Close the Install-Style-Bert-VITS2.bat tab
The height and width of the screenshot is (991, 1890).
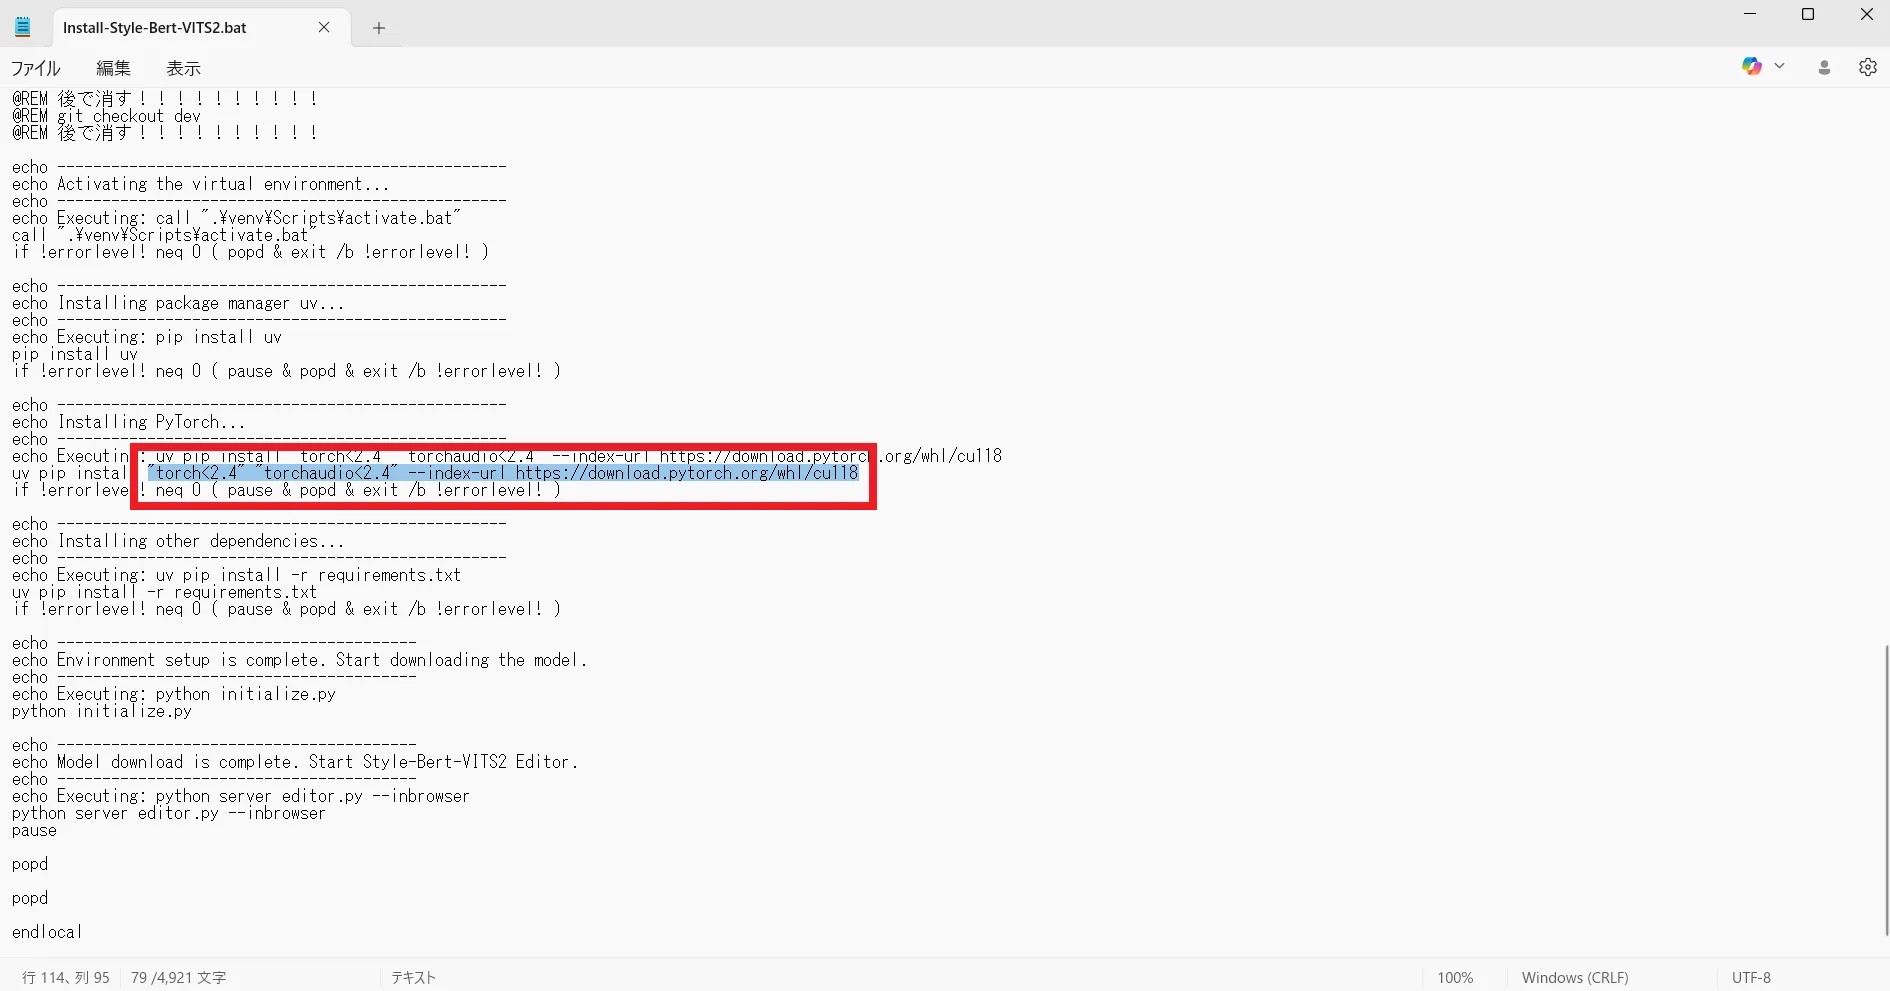[x=324, y=27]
